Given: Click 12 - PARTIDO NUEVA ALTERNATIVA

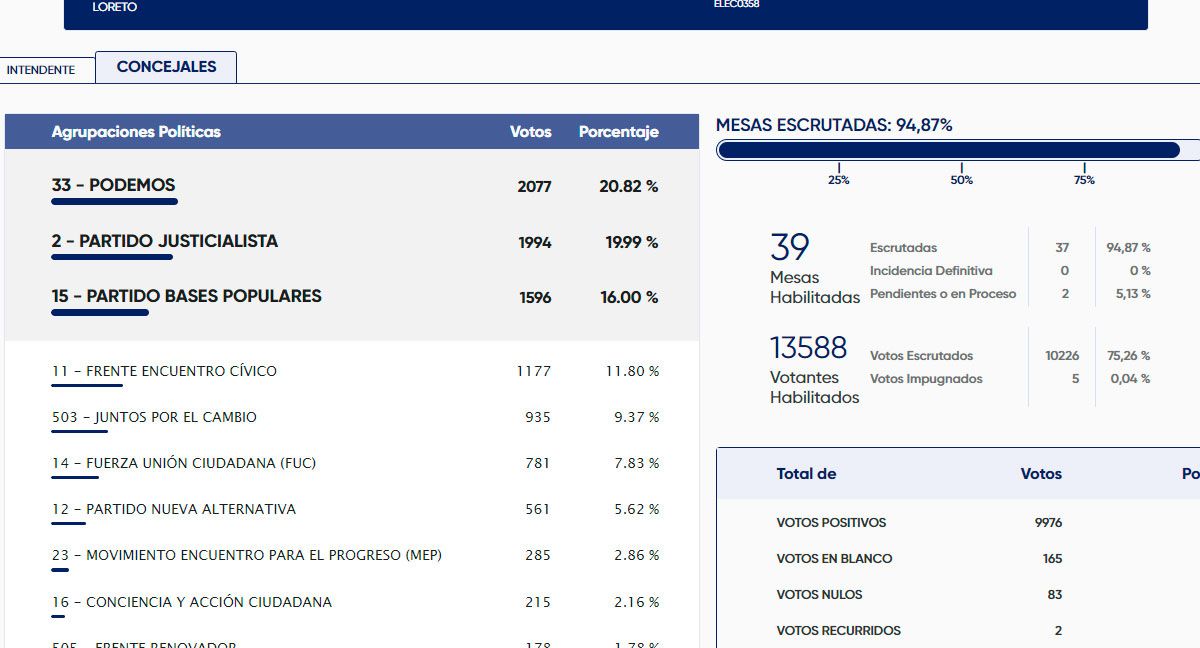Looking at the screenshot, I should (174, 509).
